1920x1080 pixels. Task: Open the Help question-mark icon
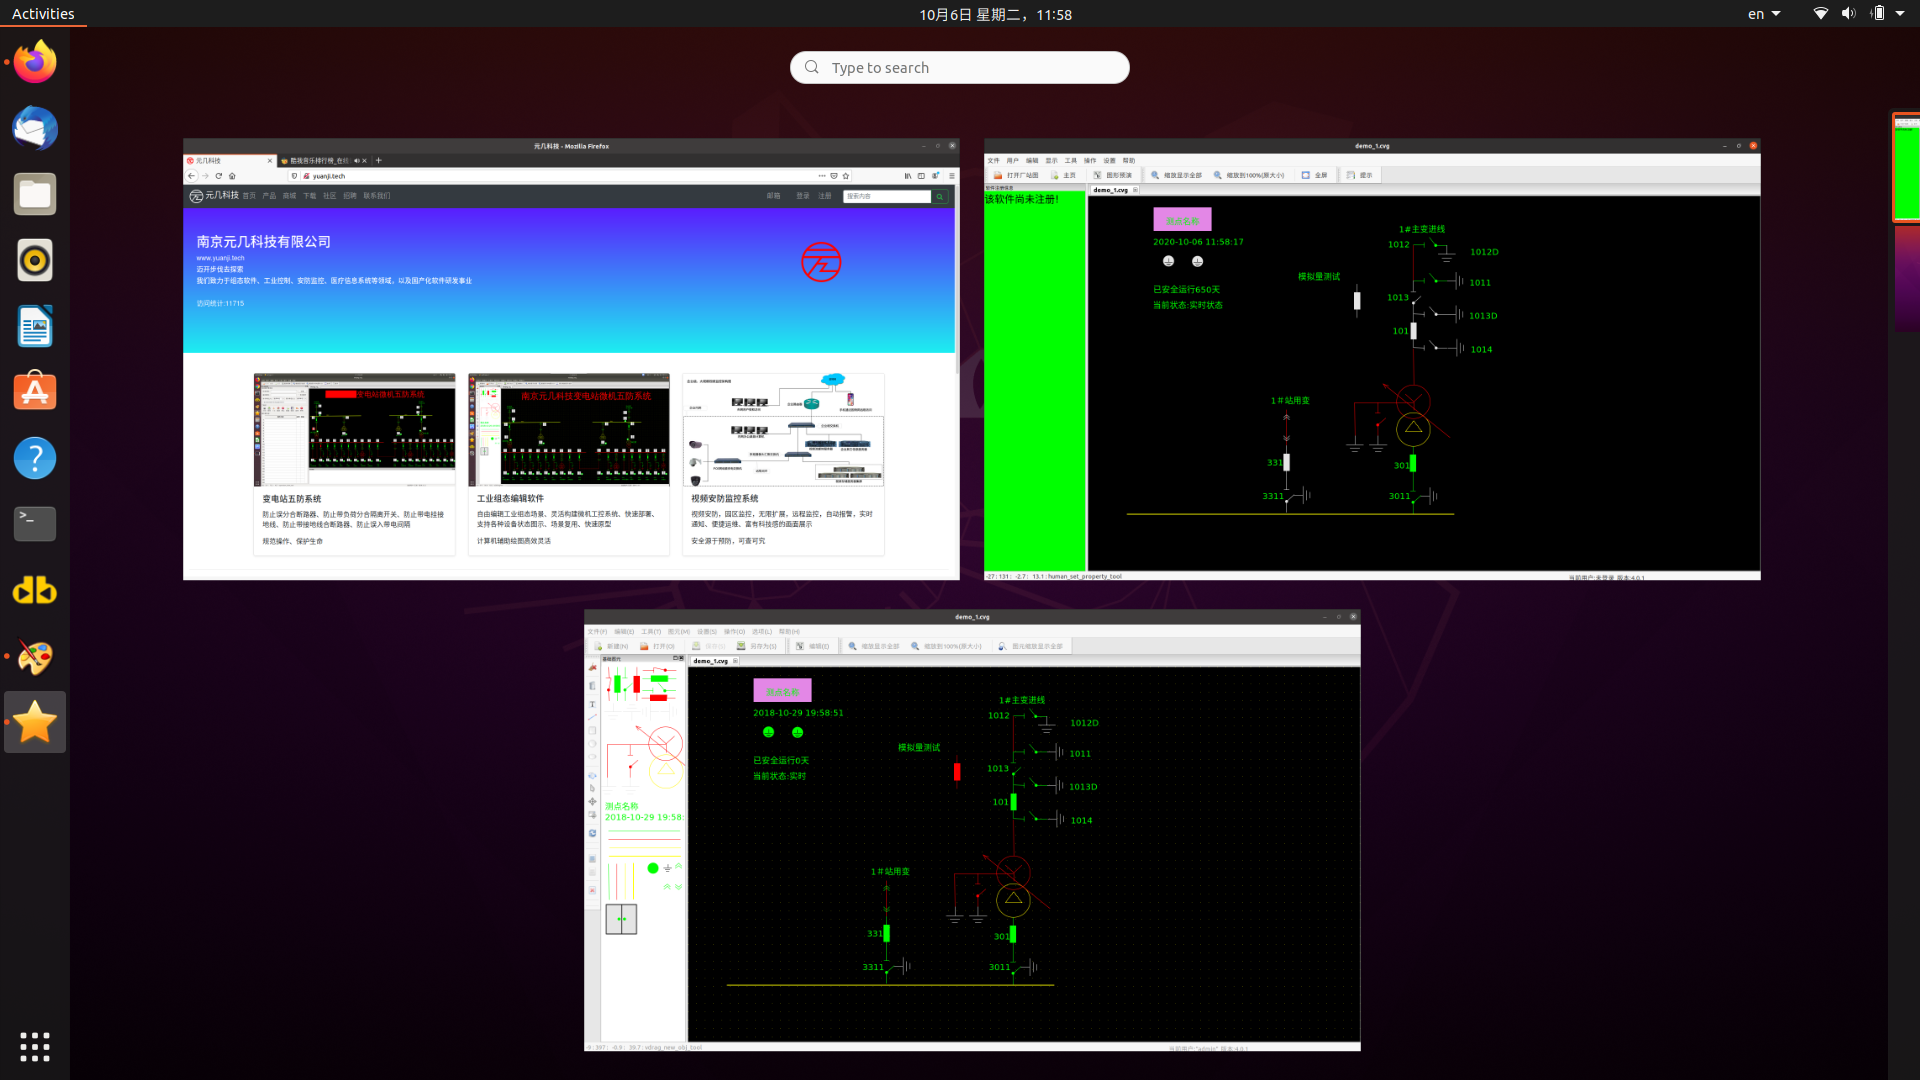click(35, 458)
